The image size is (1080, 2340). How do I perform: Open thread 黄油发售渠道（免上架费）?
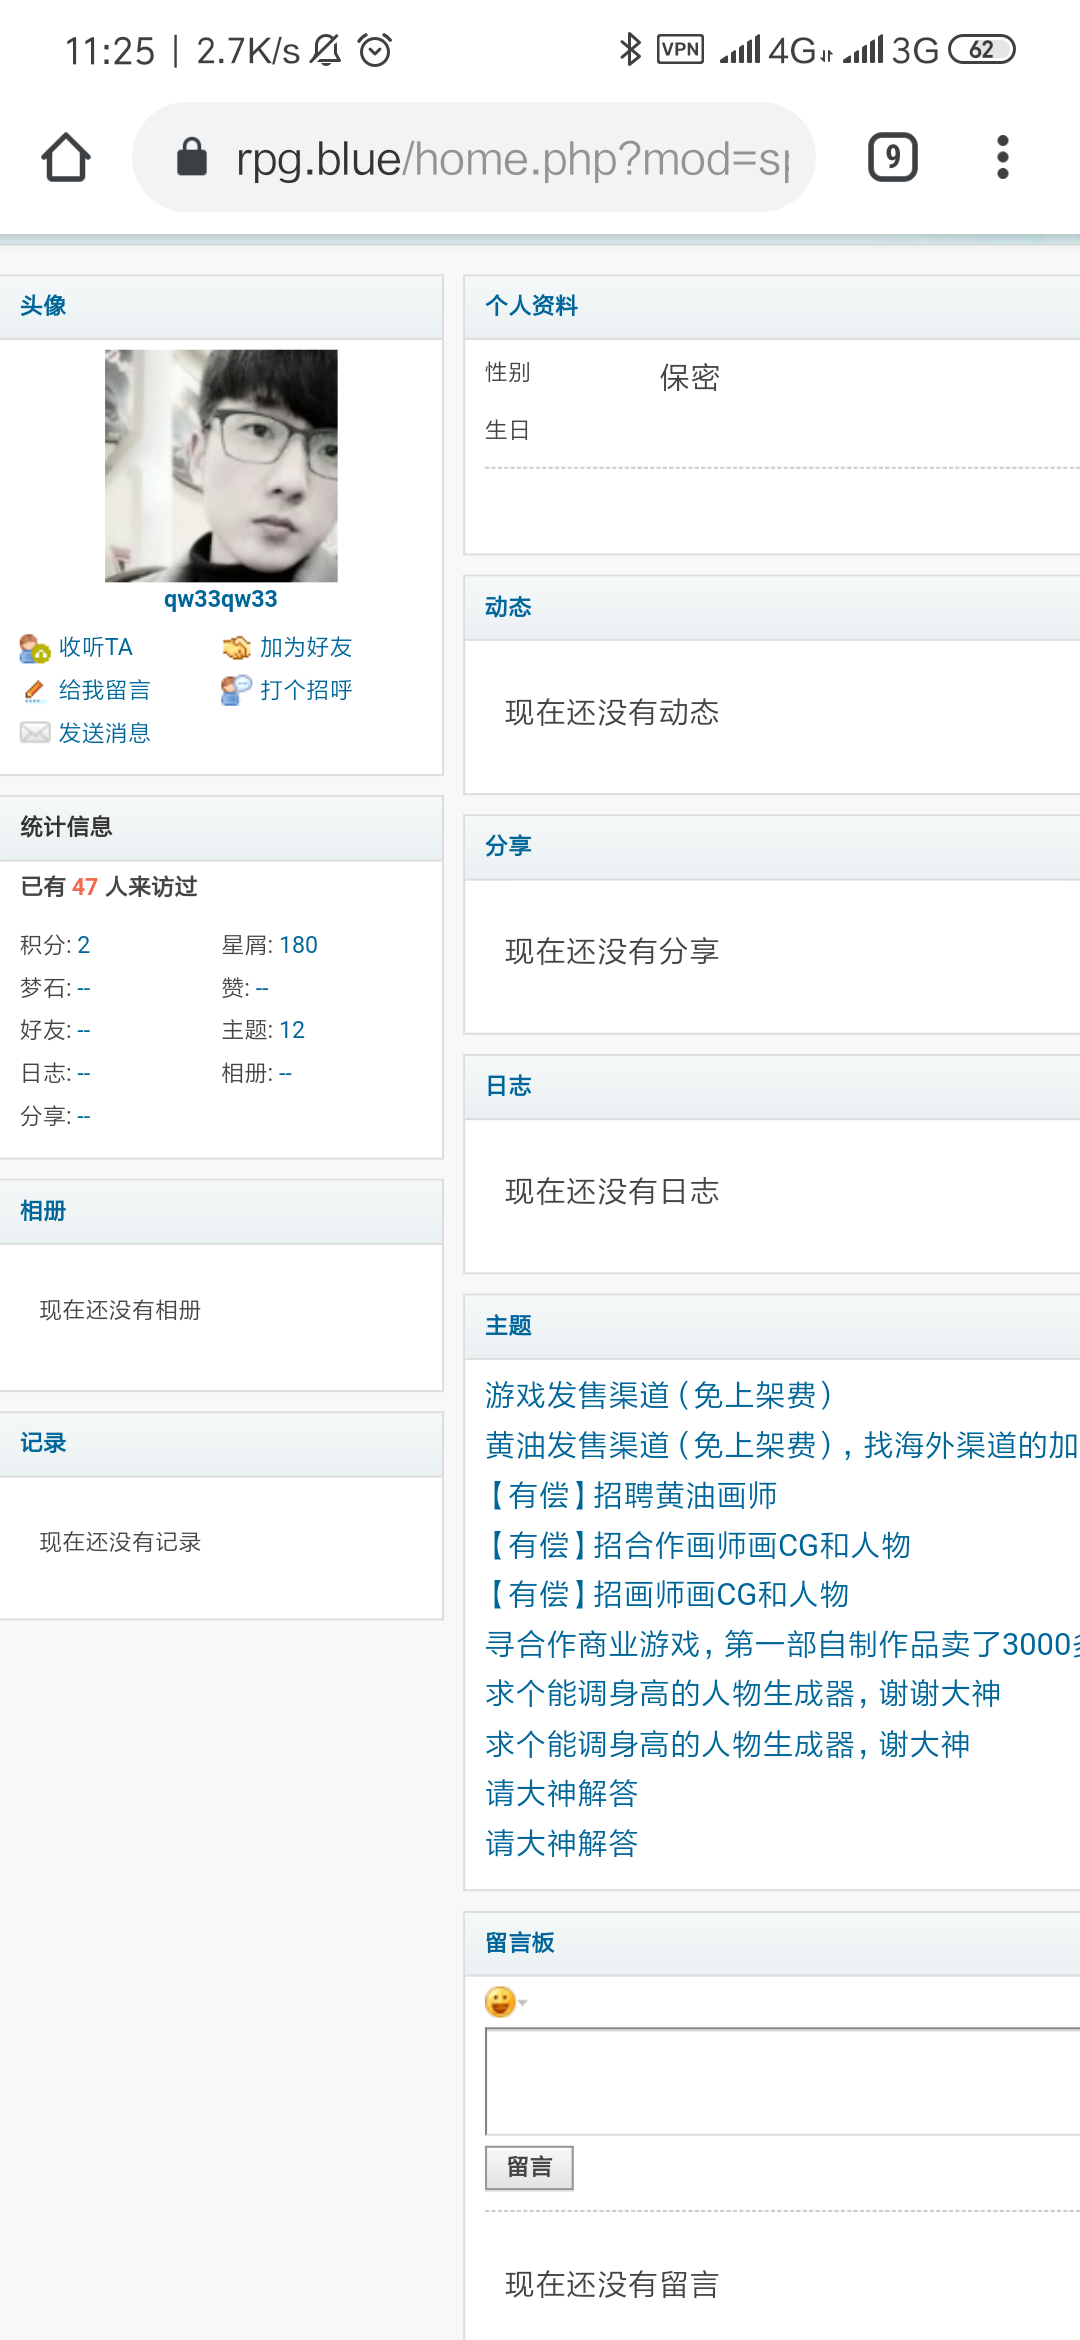(782, 1445)
